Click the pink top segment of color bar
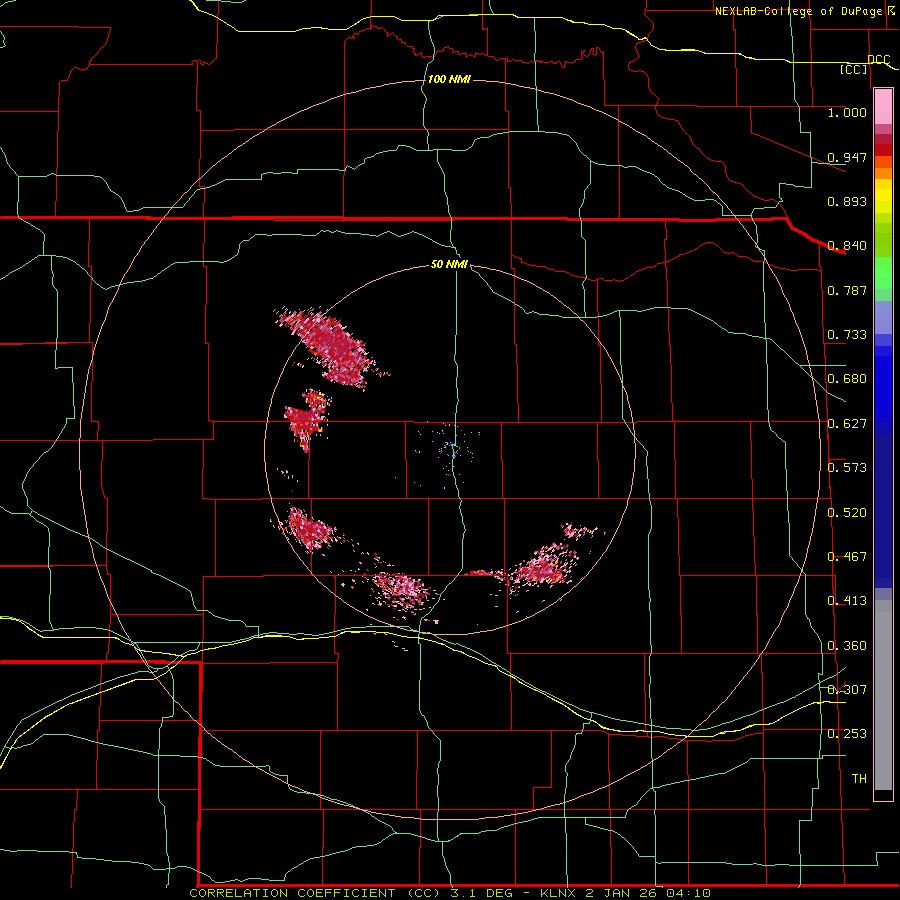 pyautogui.click(x=883, y=106)
